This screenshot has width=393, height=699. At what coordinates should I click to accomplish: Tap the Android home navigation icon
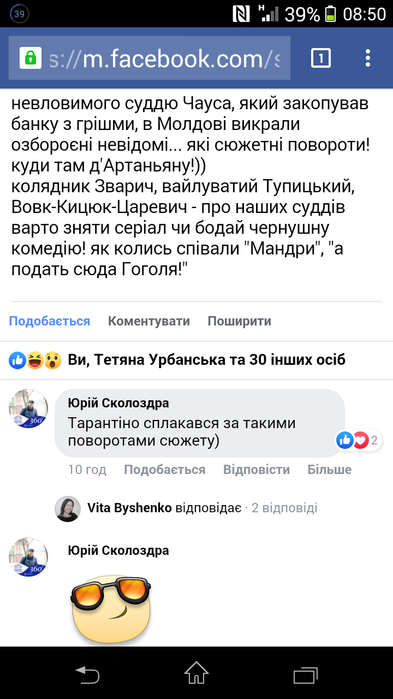click(x=196, y=673)
